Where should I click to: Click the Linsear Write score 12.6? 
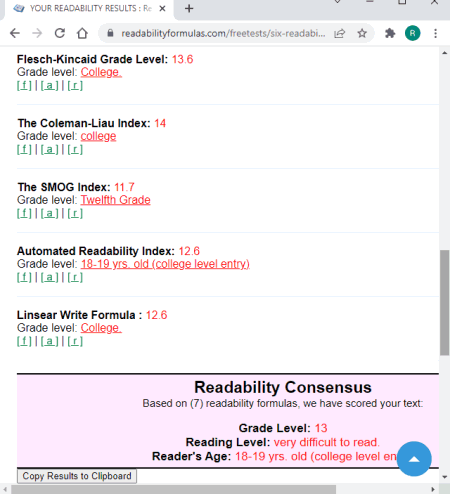tap(156, 315)
